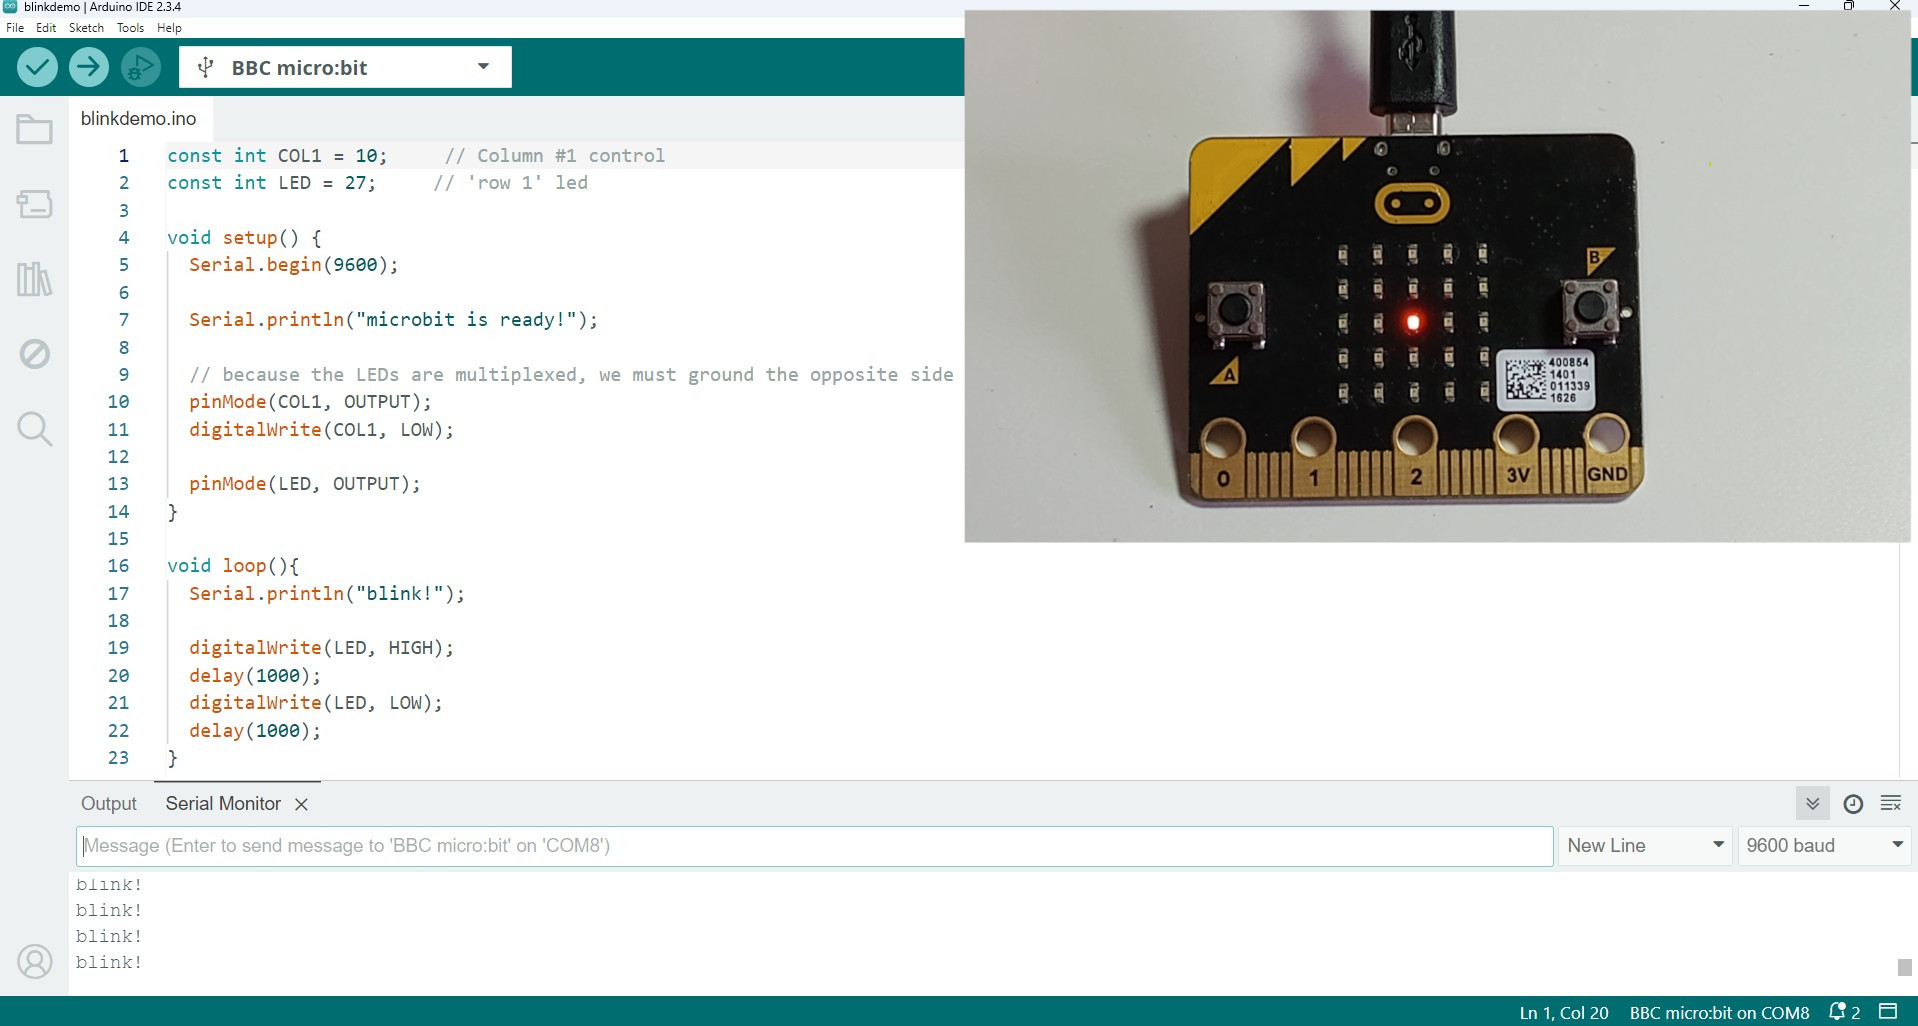This screenshot has width=1918, height=1026.
Task: Click line number 16 in the gutter
Action: pyautogui.click(x=118, y=566)
